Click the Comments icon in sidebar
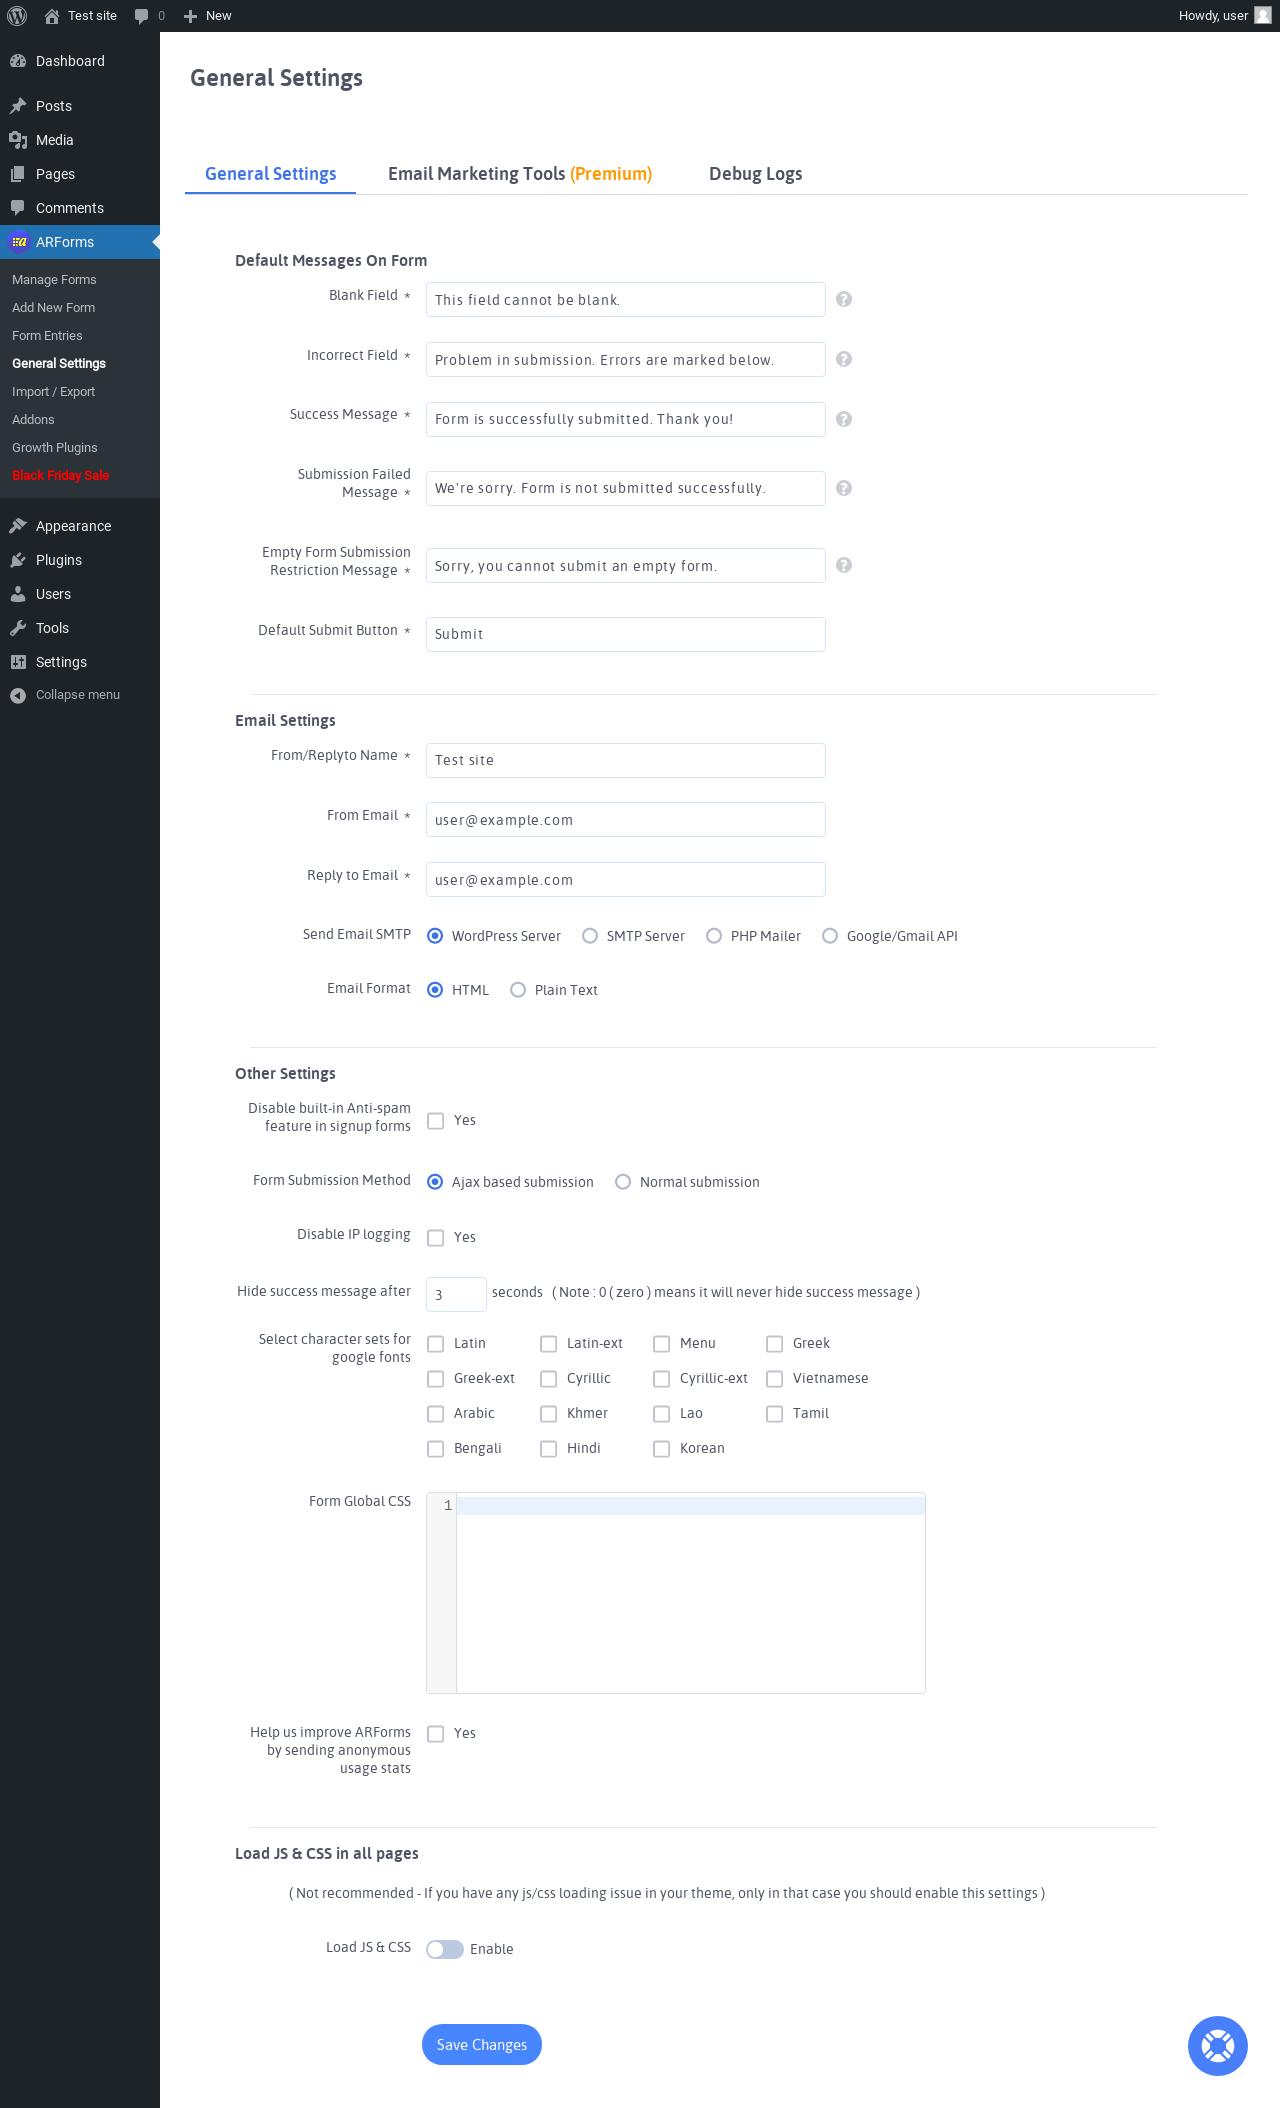This screenshot has width=1280, height=2108. tap(18, 208)
